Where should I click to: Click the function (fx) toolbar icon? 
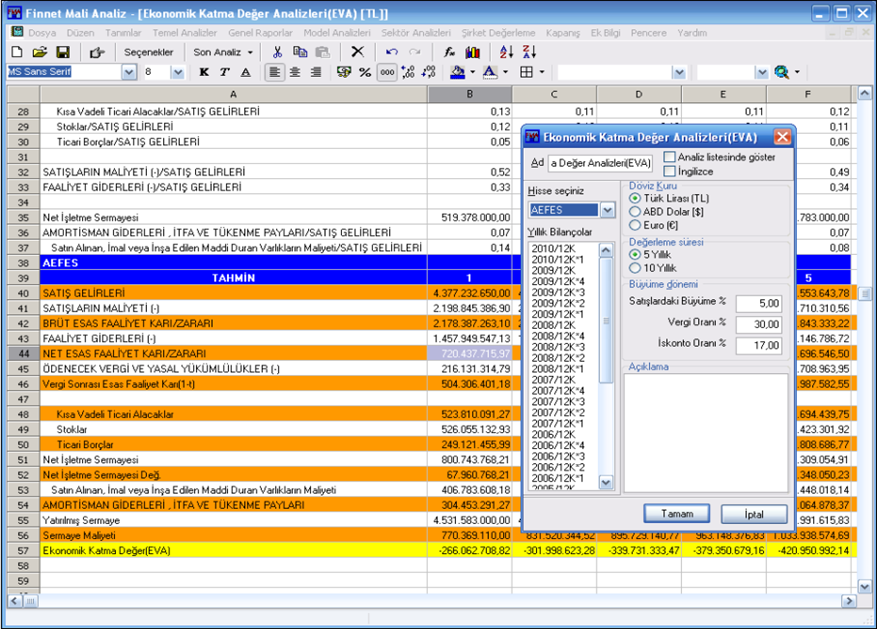pos(450,52)
